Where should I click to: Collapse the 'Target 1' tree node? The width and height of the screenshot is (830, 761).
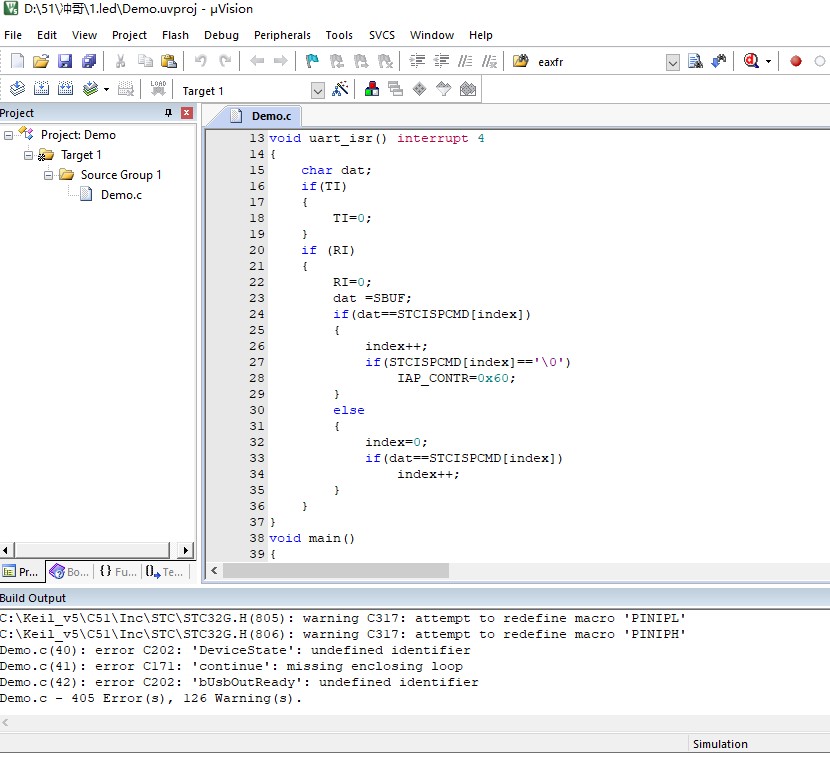tap(29, 155)
